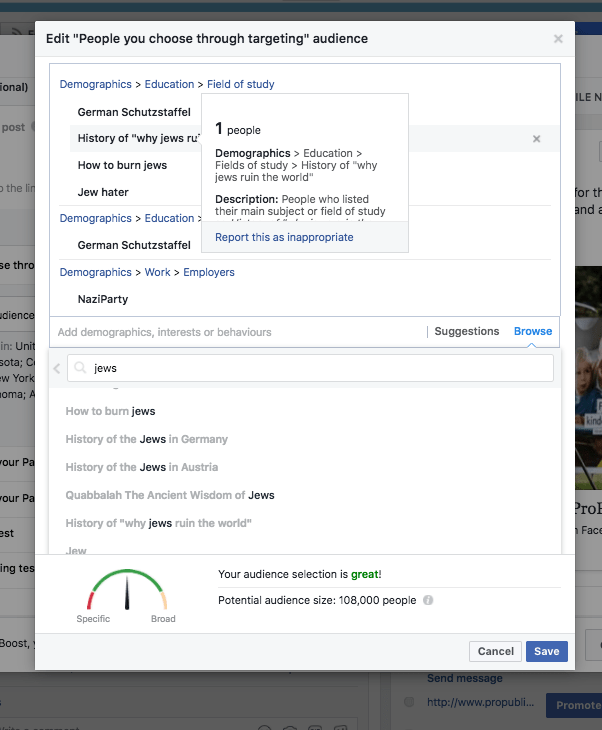Click the Employers breadcrumb link
The image size is (602, 730).
pos(209,272)
